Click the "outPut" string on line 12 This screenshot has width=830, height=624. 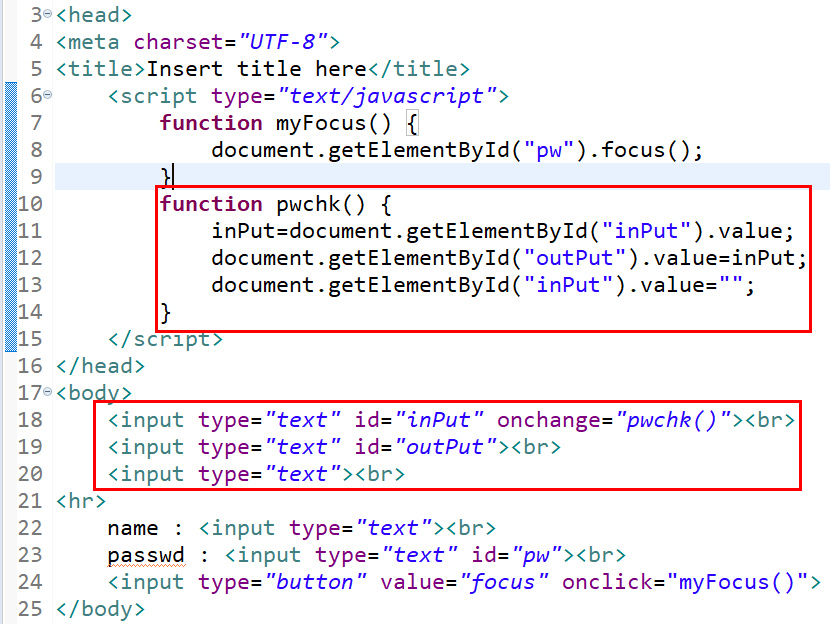point(575,258)
